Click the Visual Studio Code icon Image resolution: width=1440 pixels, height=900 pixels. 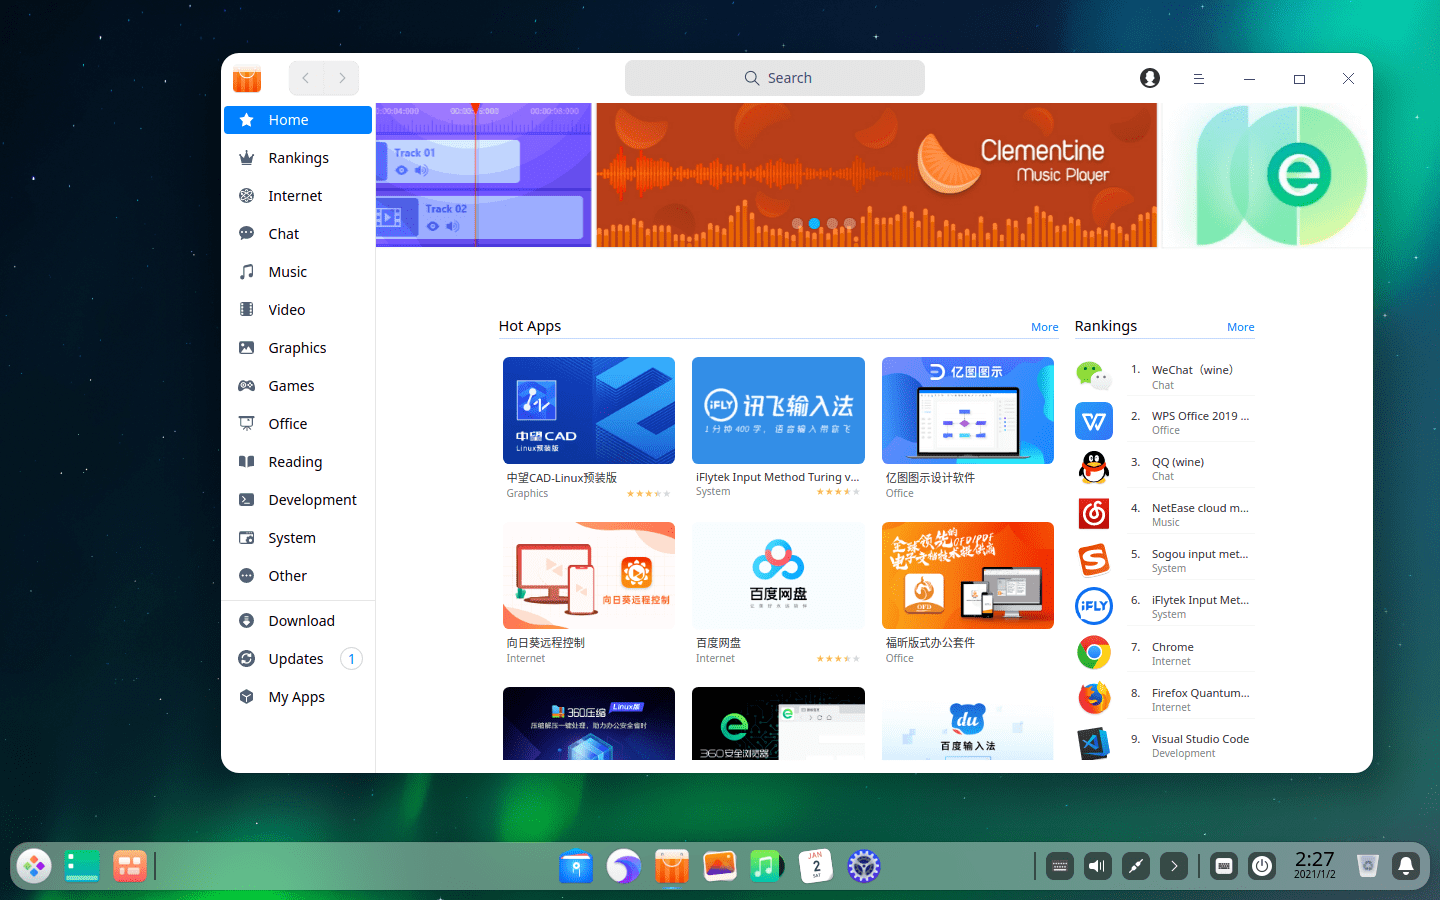coord(1094,745)
